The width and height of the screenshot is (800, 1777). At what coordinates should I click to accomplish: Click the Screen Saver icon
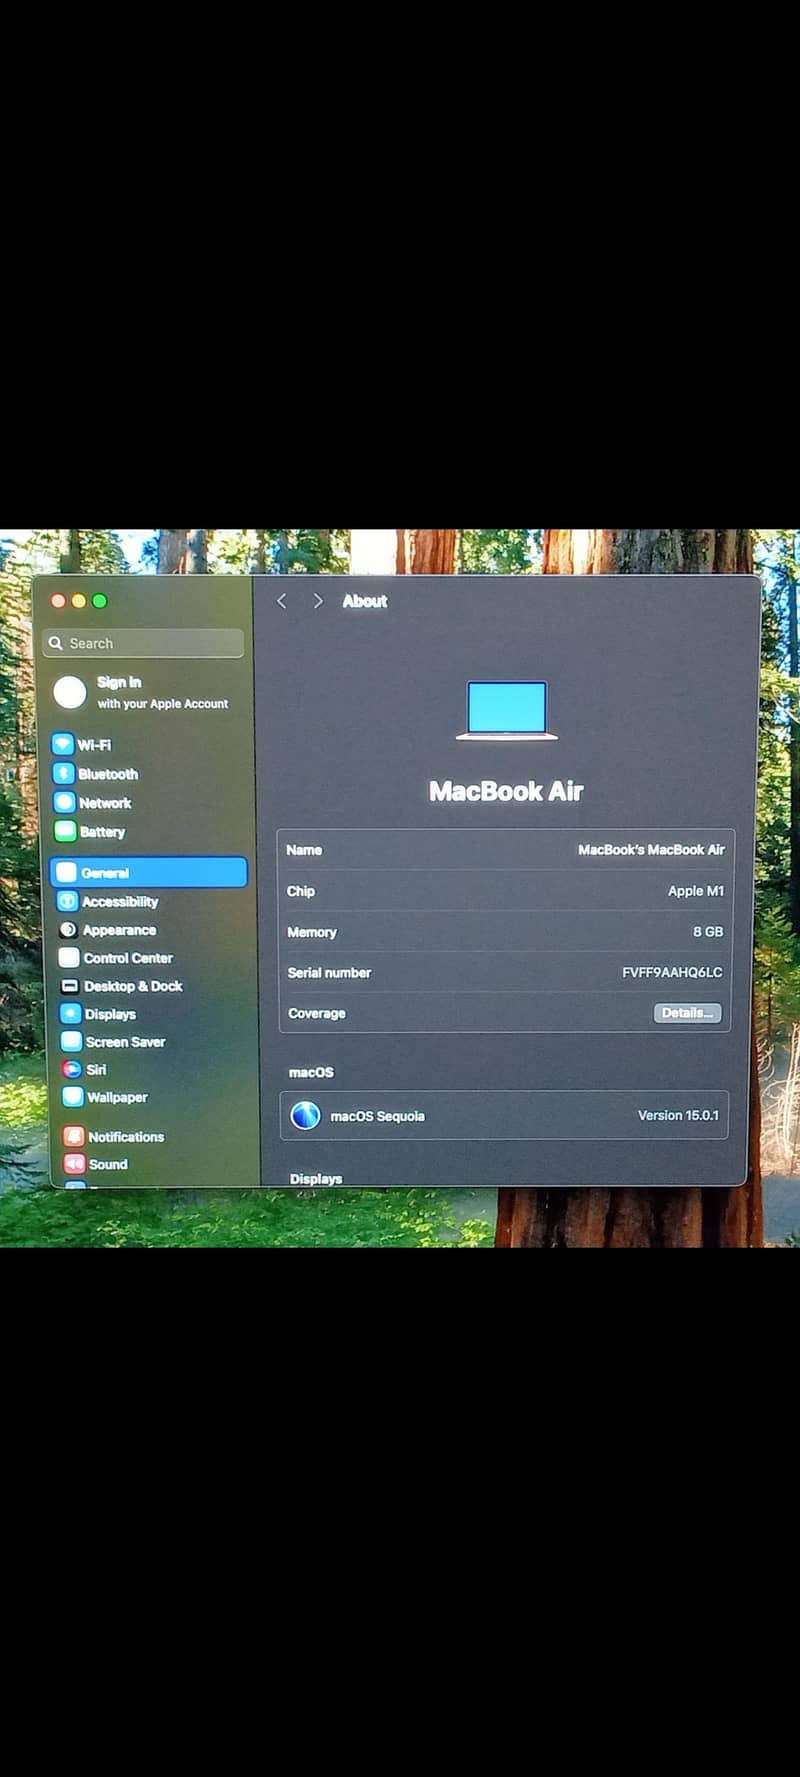72,1041
